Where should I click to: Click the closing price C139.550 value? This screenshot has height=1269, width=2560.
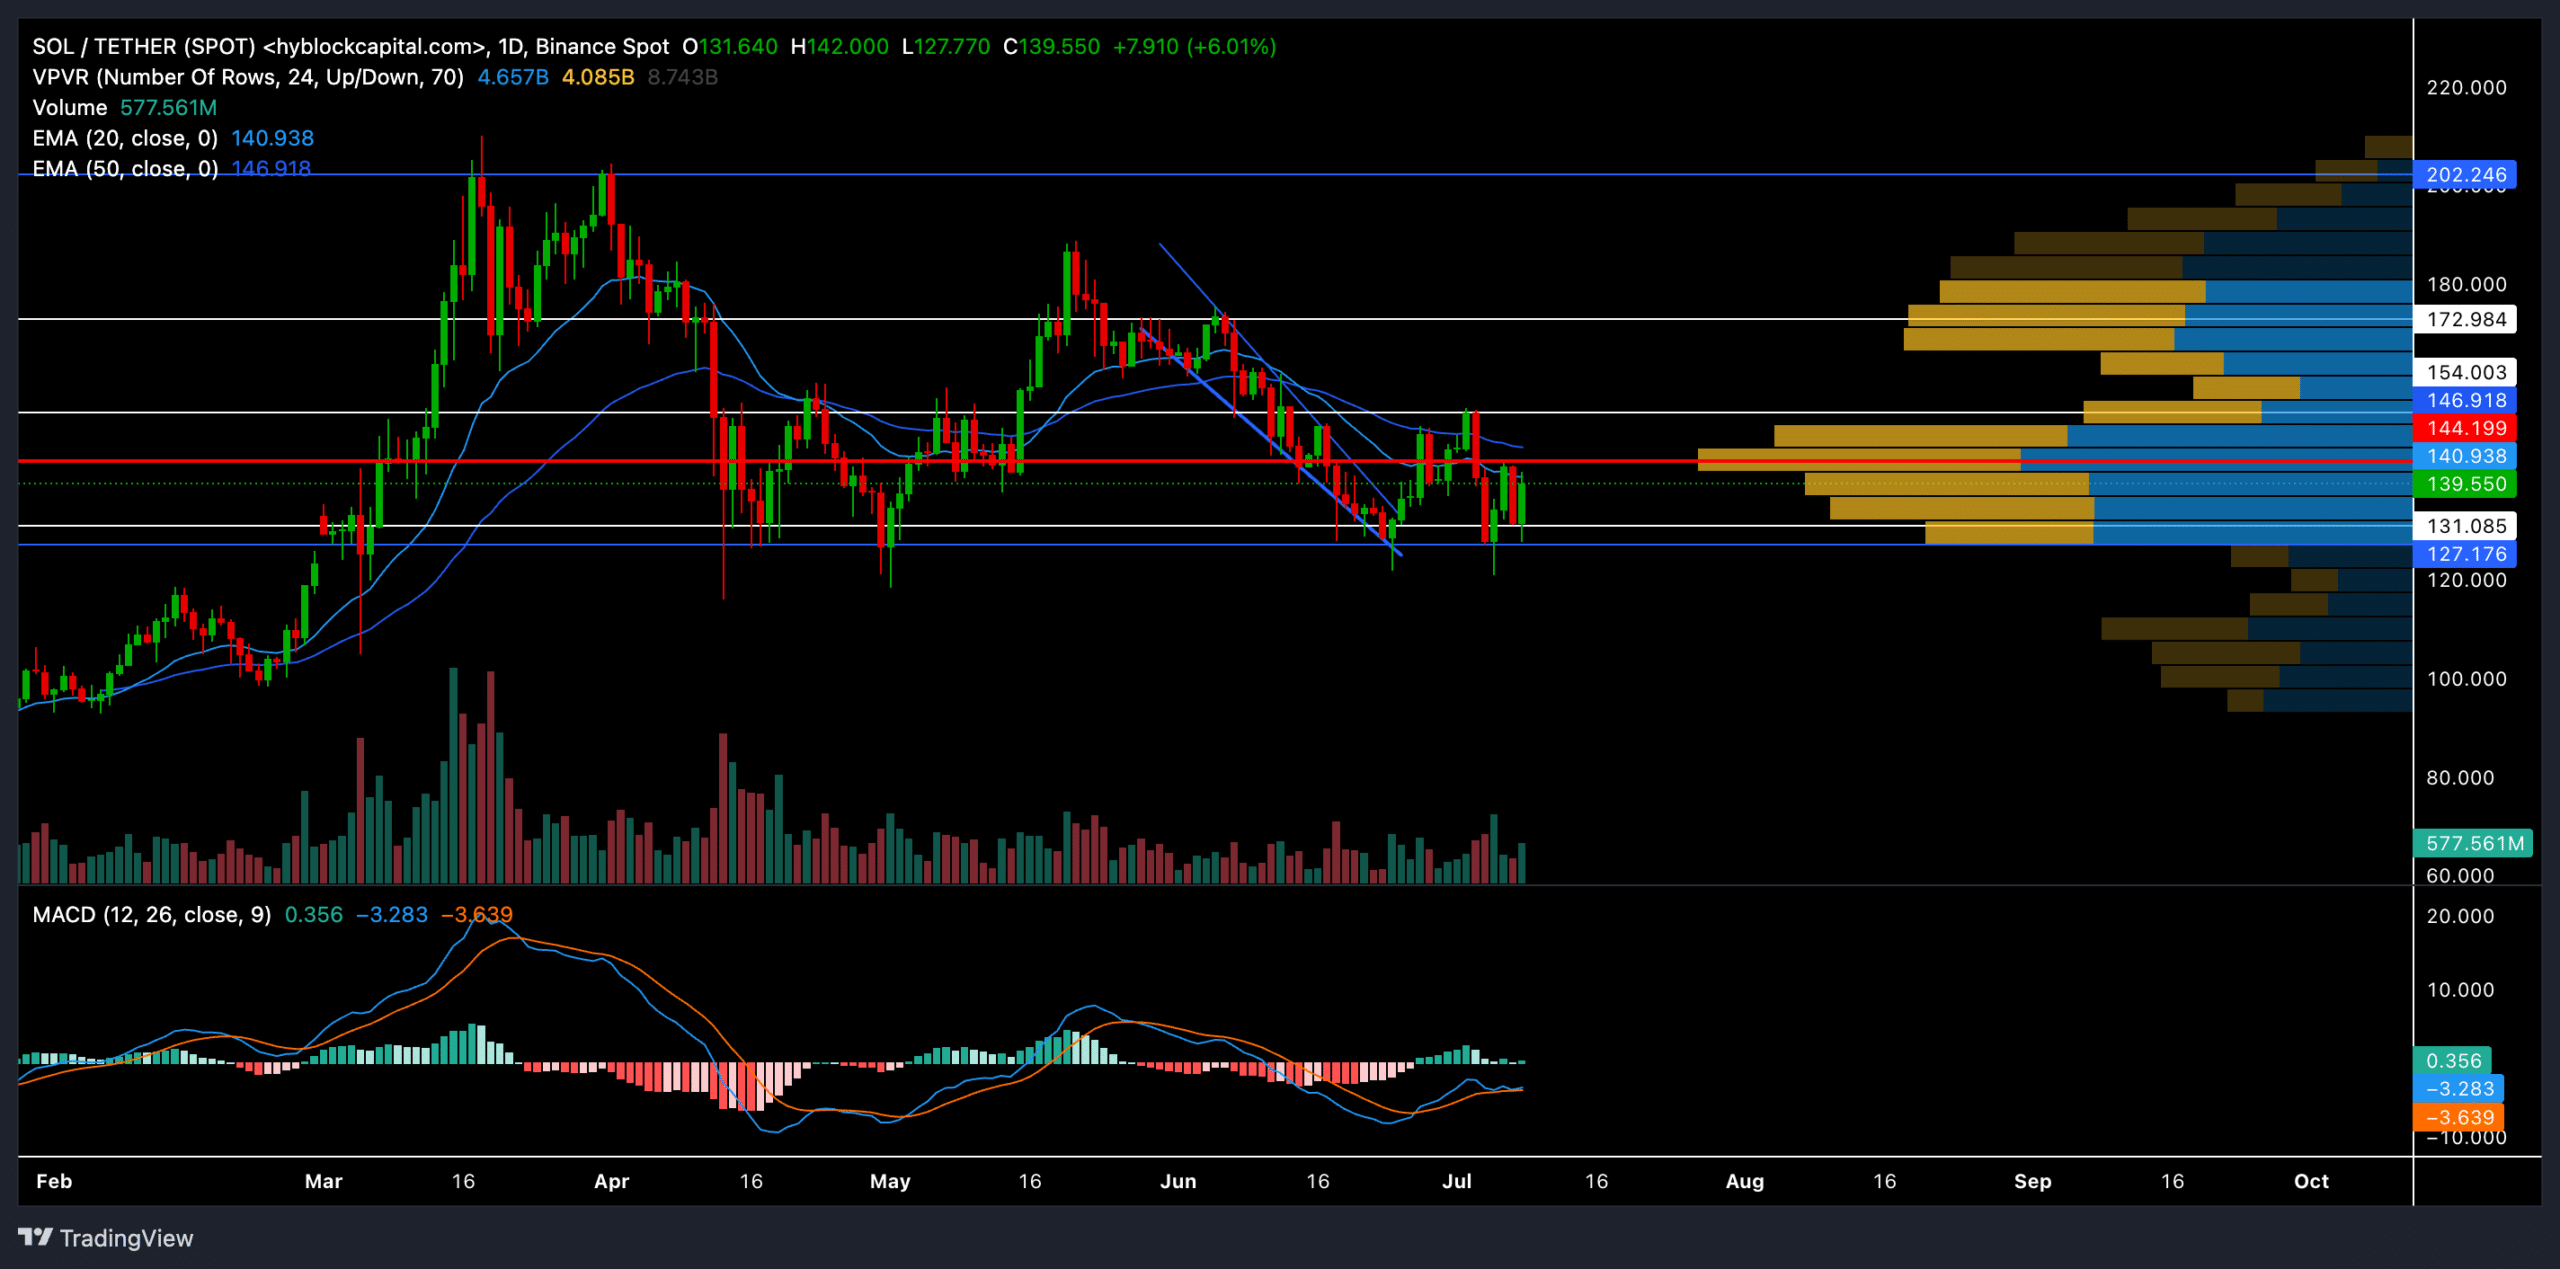coord(1051,47)
